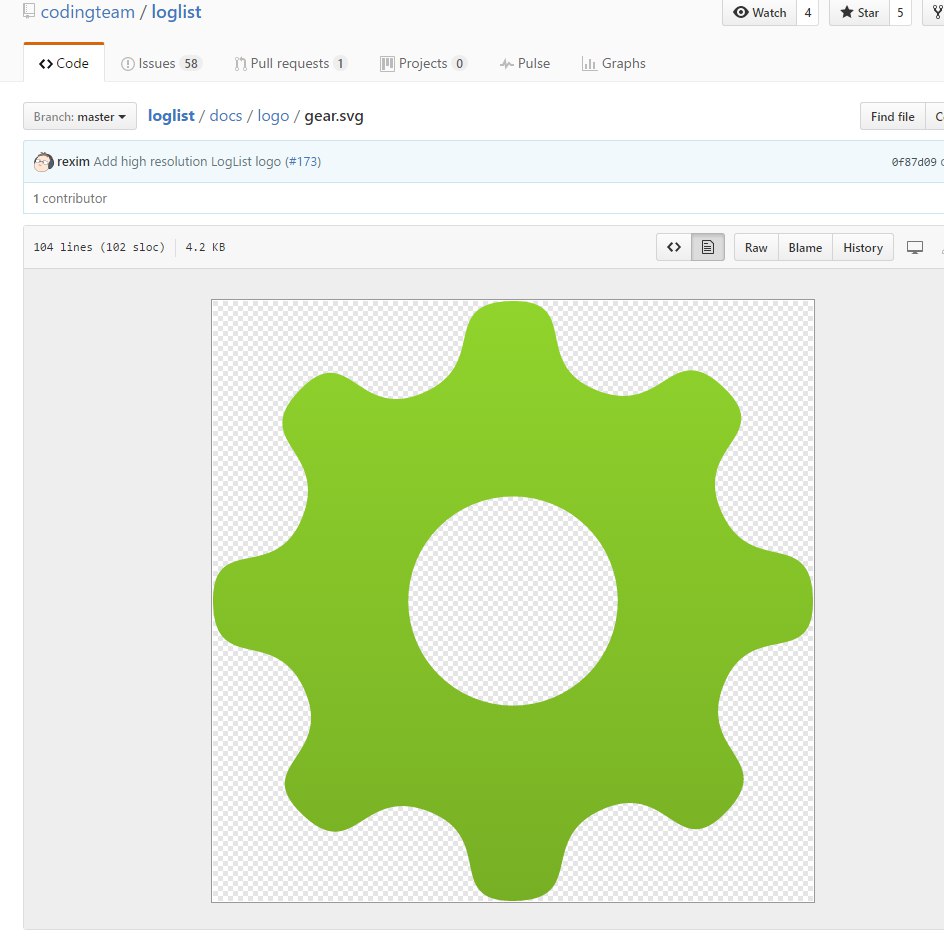
Task: Open the logo folder breadcrumb
Action: coord(273,116)
